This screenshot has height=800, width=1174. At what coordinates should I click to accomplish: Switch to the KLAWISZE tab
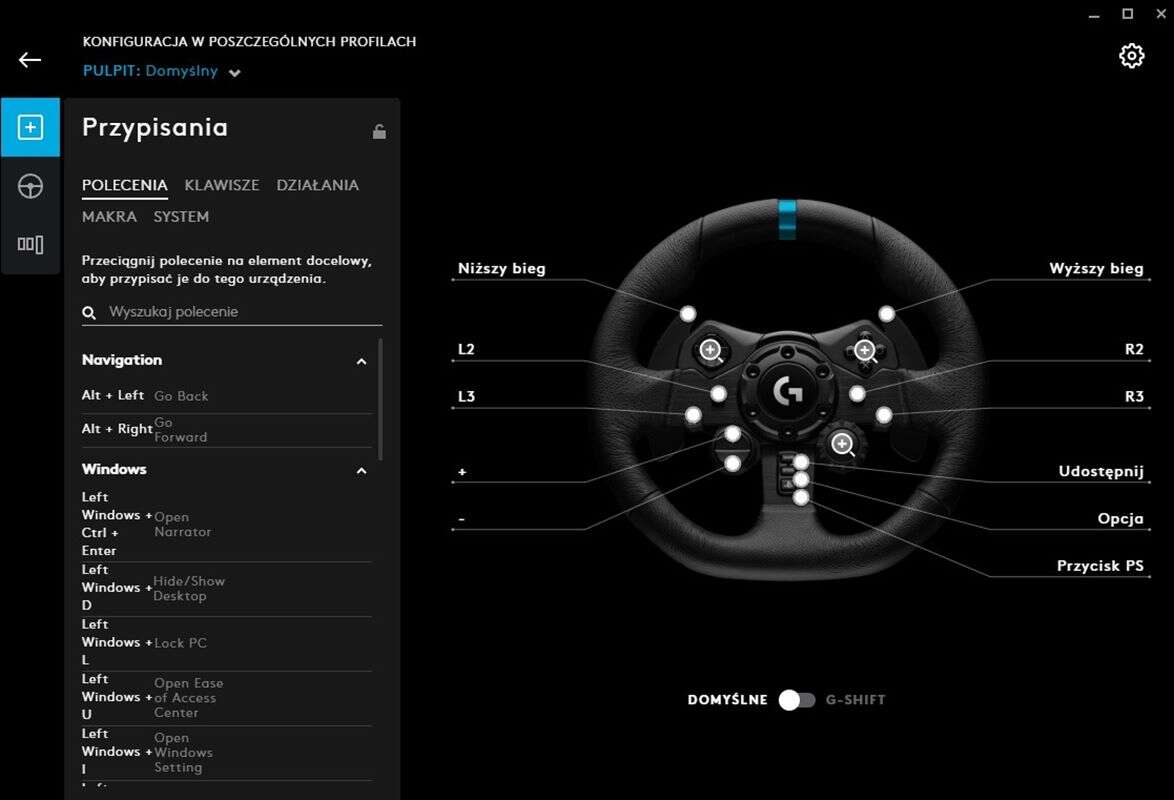(x=221, y=185)
